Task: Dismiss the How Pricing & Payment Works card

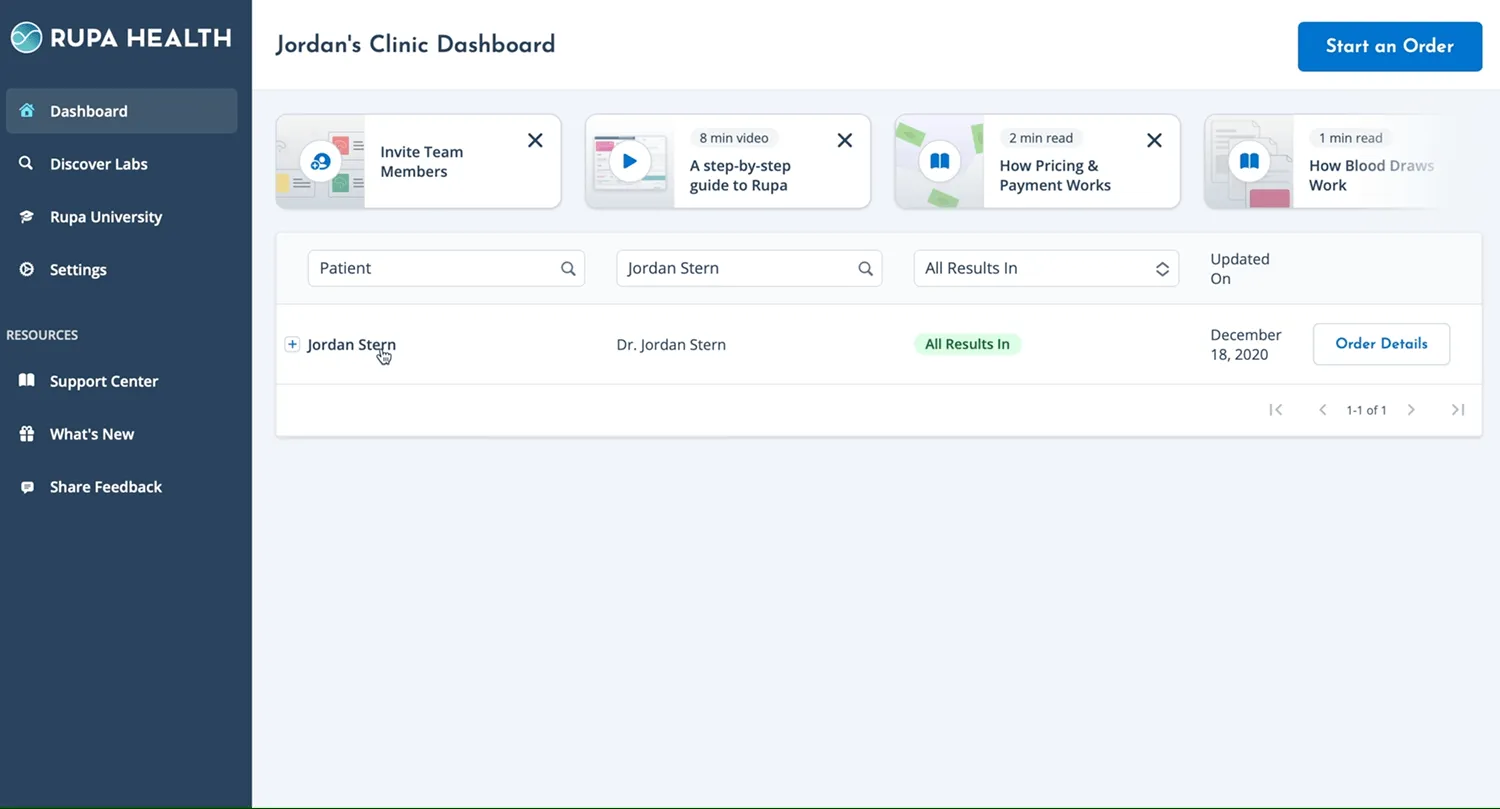Action: click(x=1154, y=140)
